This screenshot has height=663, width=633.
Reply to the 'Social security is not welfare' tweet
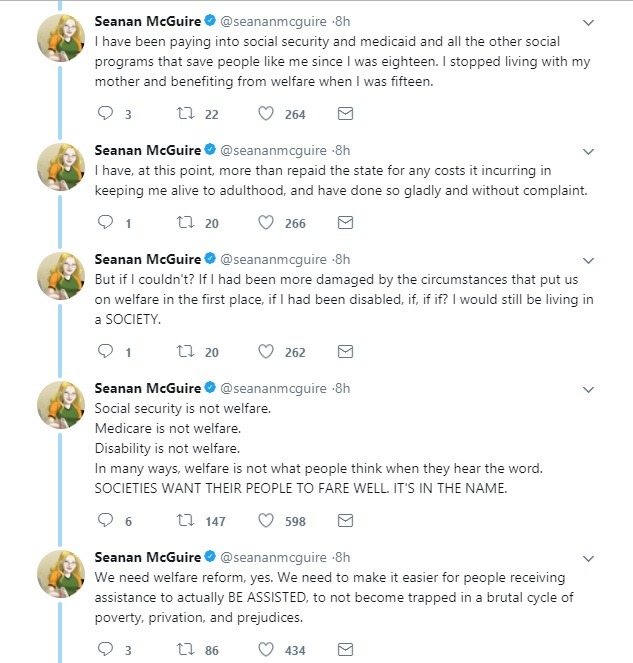(105, 520)
